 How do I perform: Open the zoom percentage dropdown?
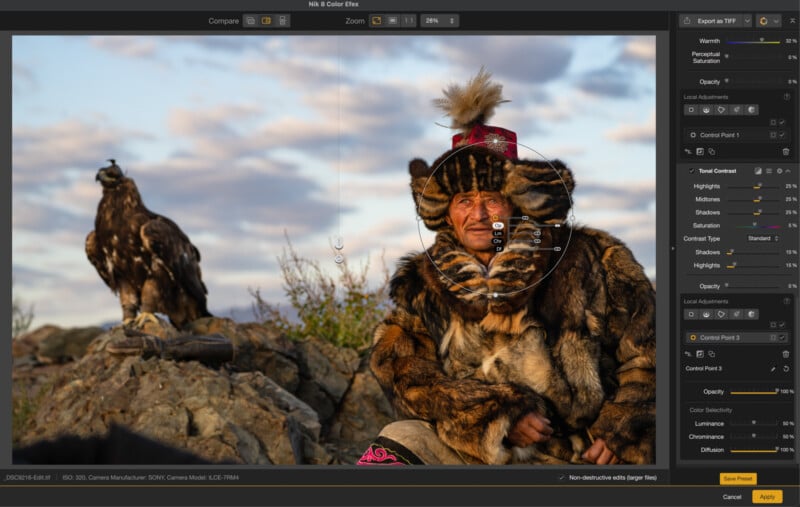pos(440,20)
